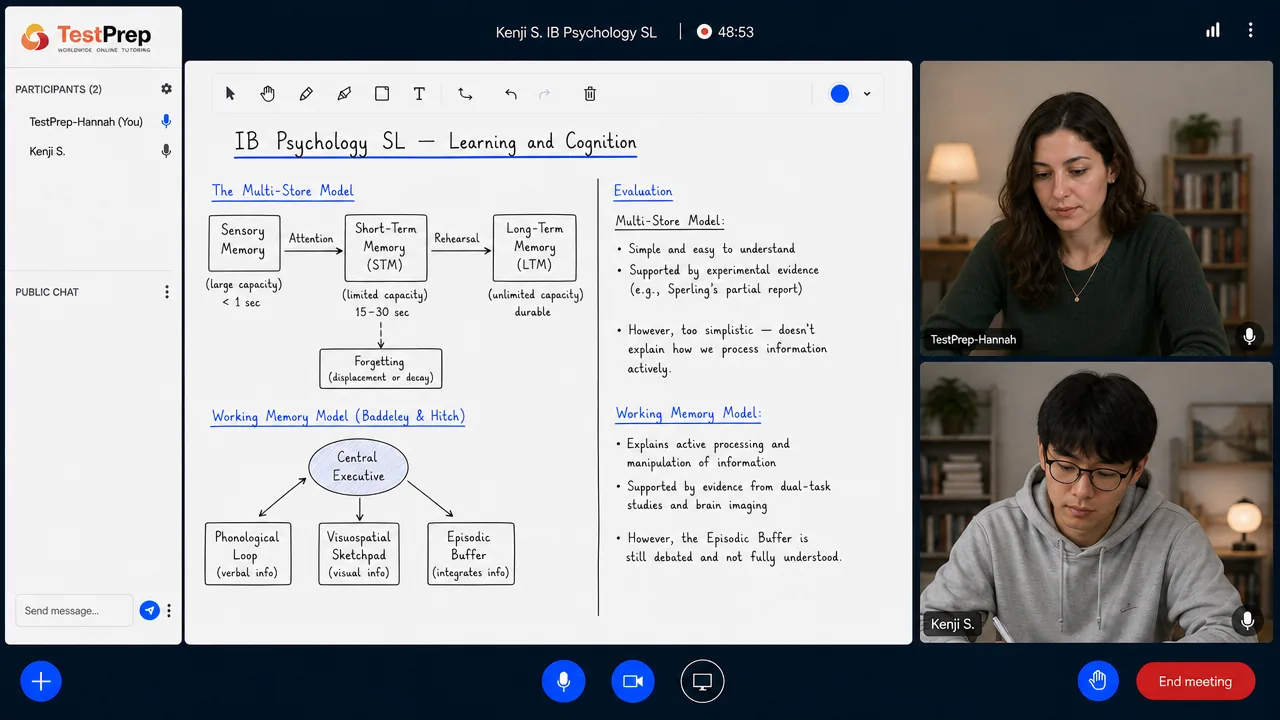
Task: Select the pointer selection tool
Action: 230,94
